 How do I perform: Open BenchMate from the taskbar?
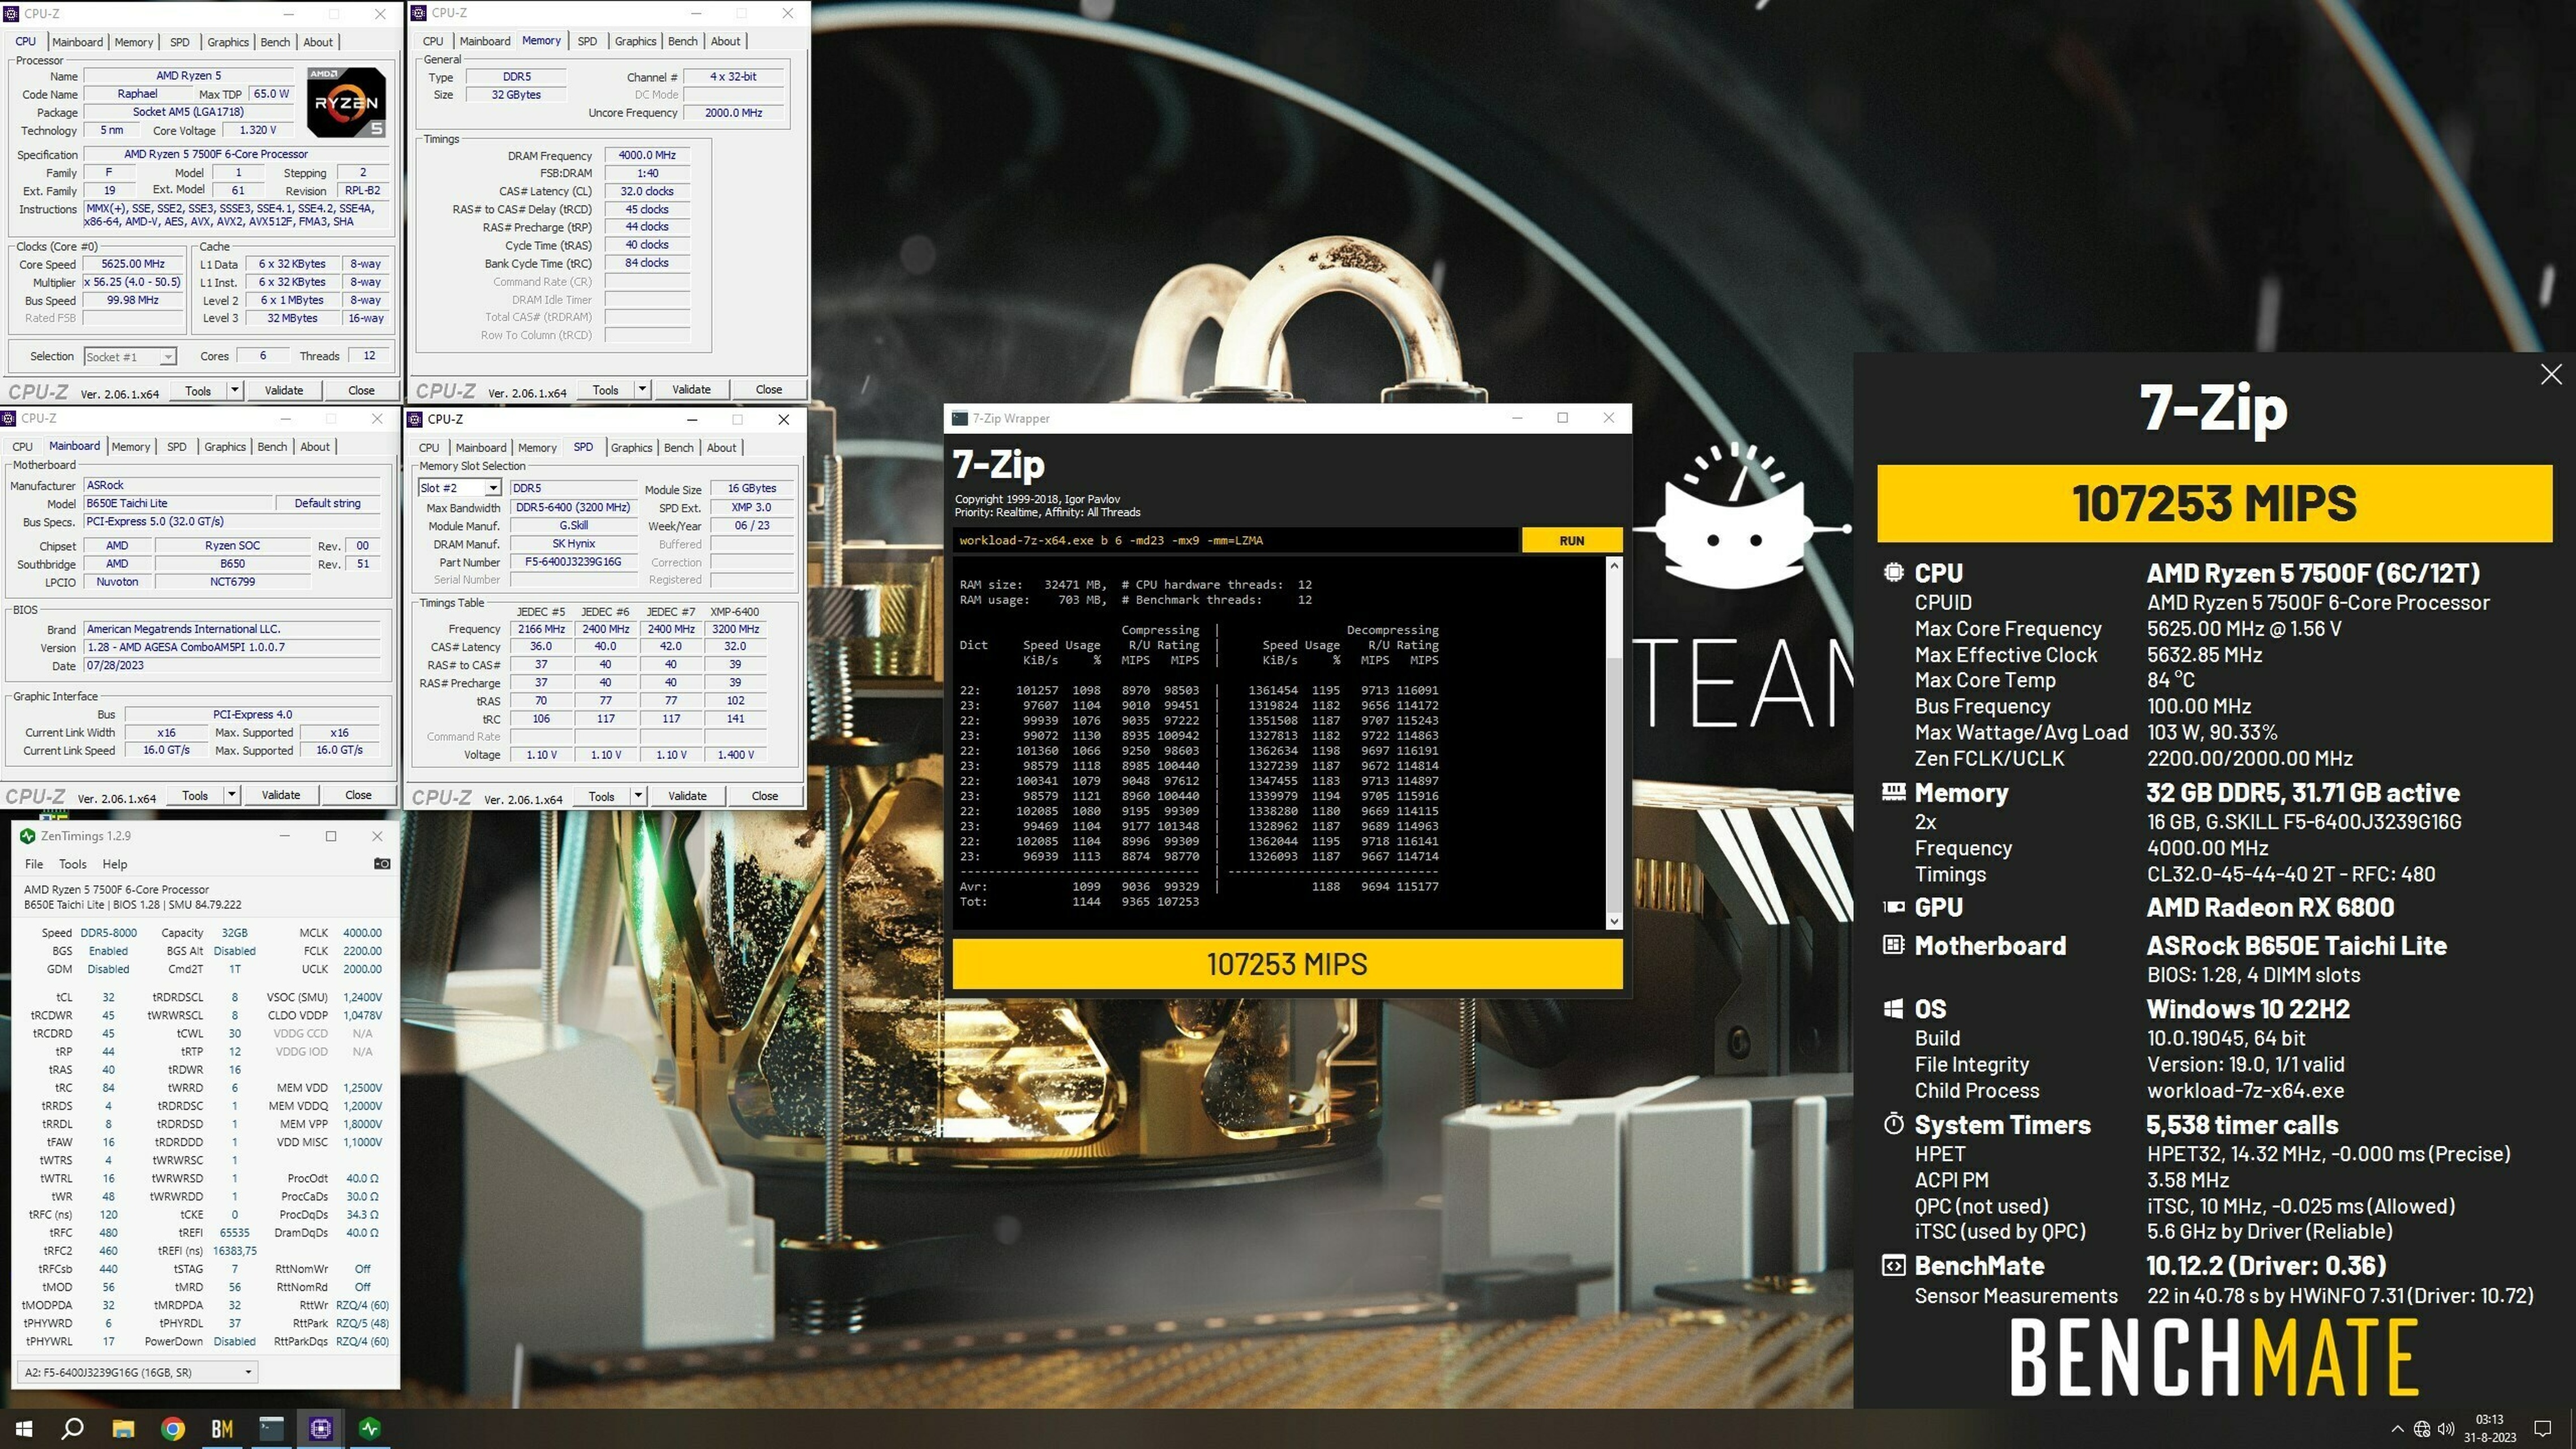(x=222, y=1428)
